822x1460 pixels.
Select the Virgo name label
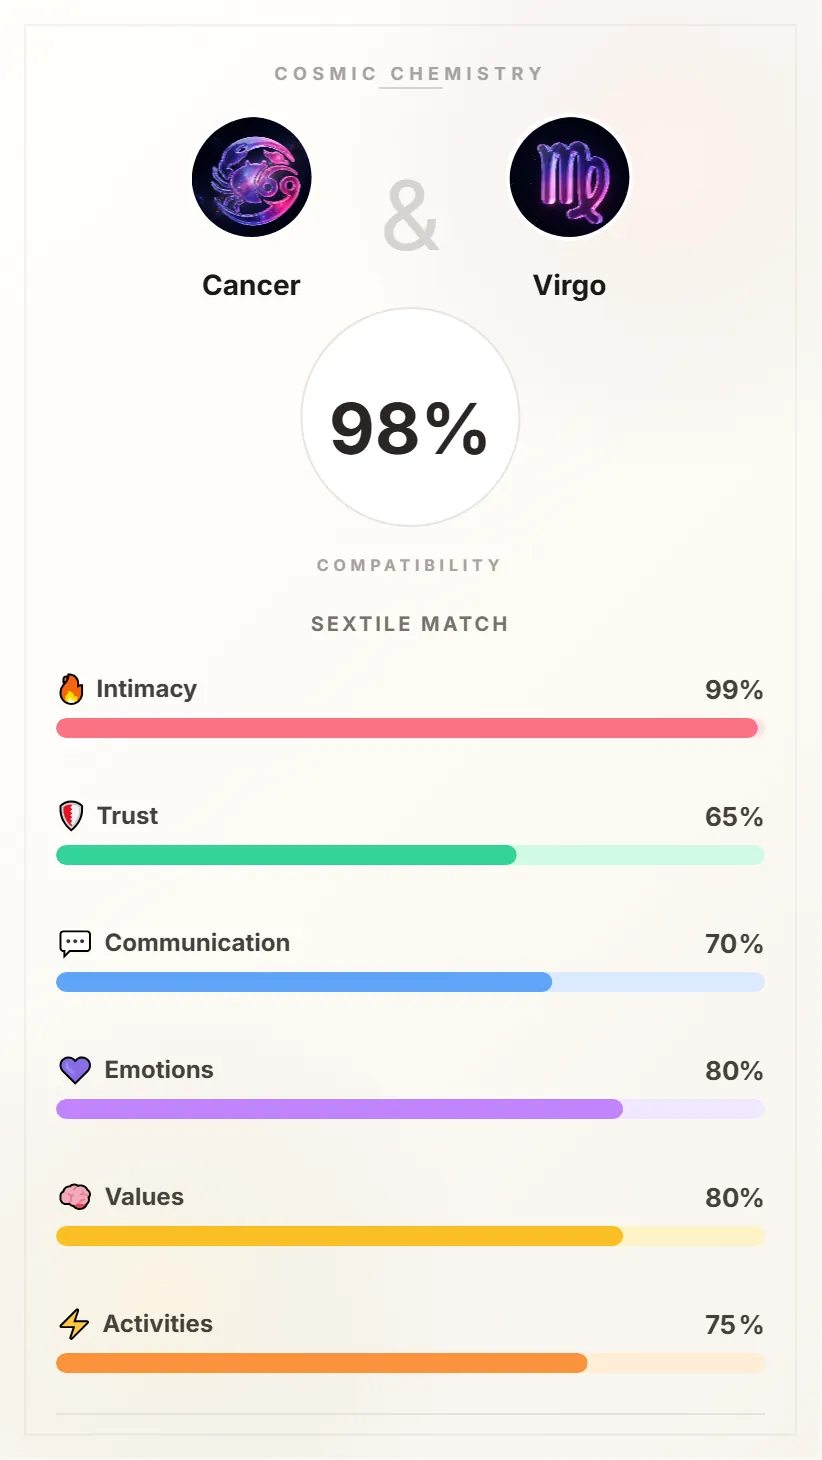coord(569,285)
